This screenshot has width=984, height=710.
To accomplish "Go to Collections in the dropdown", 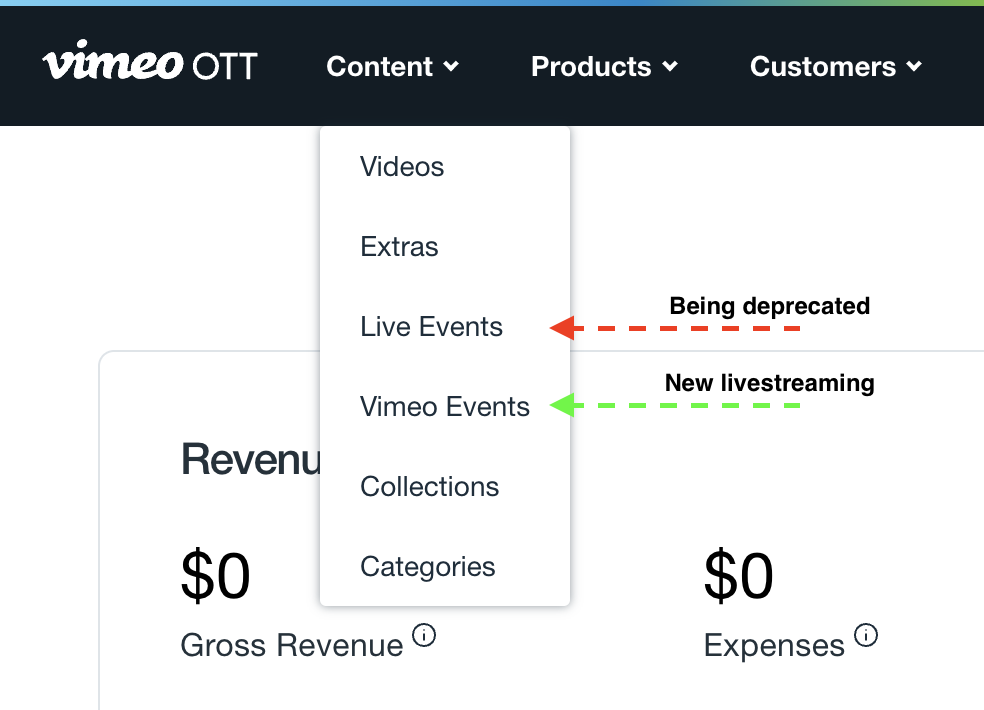I will click(x=430, y=487).
